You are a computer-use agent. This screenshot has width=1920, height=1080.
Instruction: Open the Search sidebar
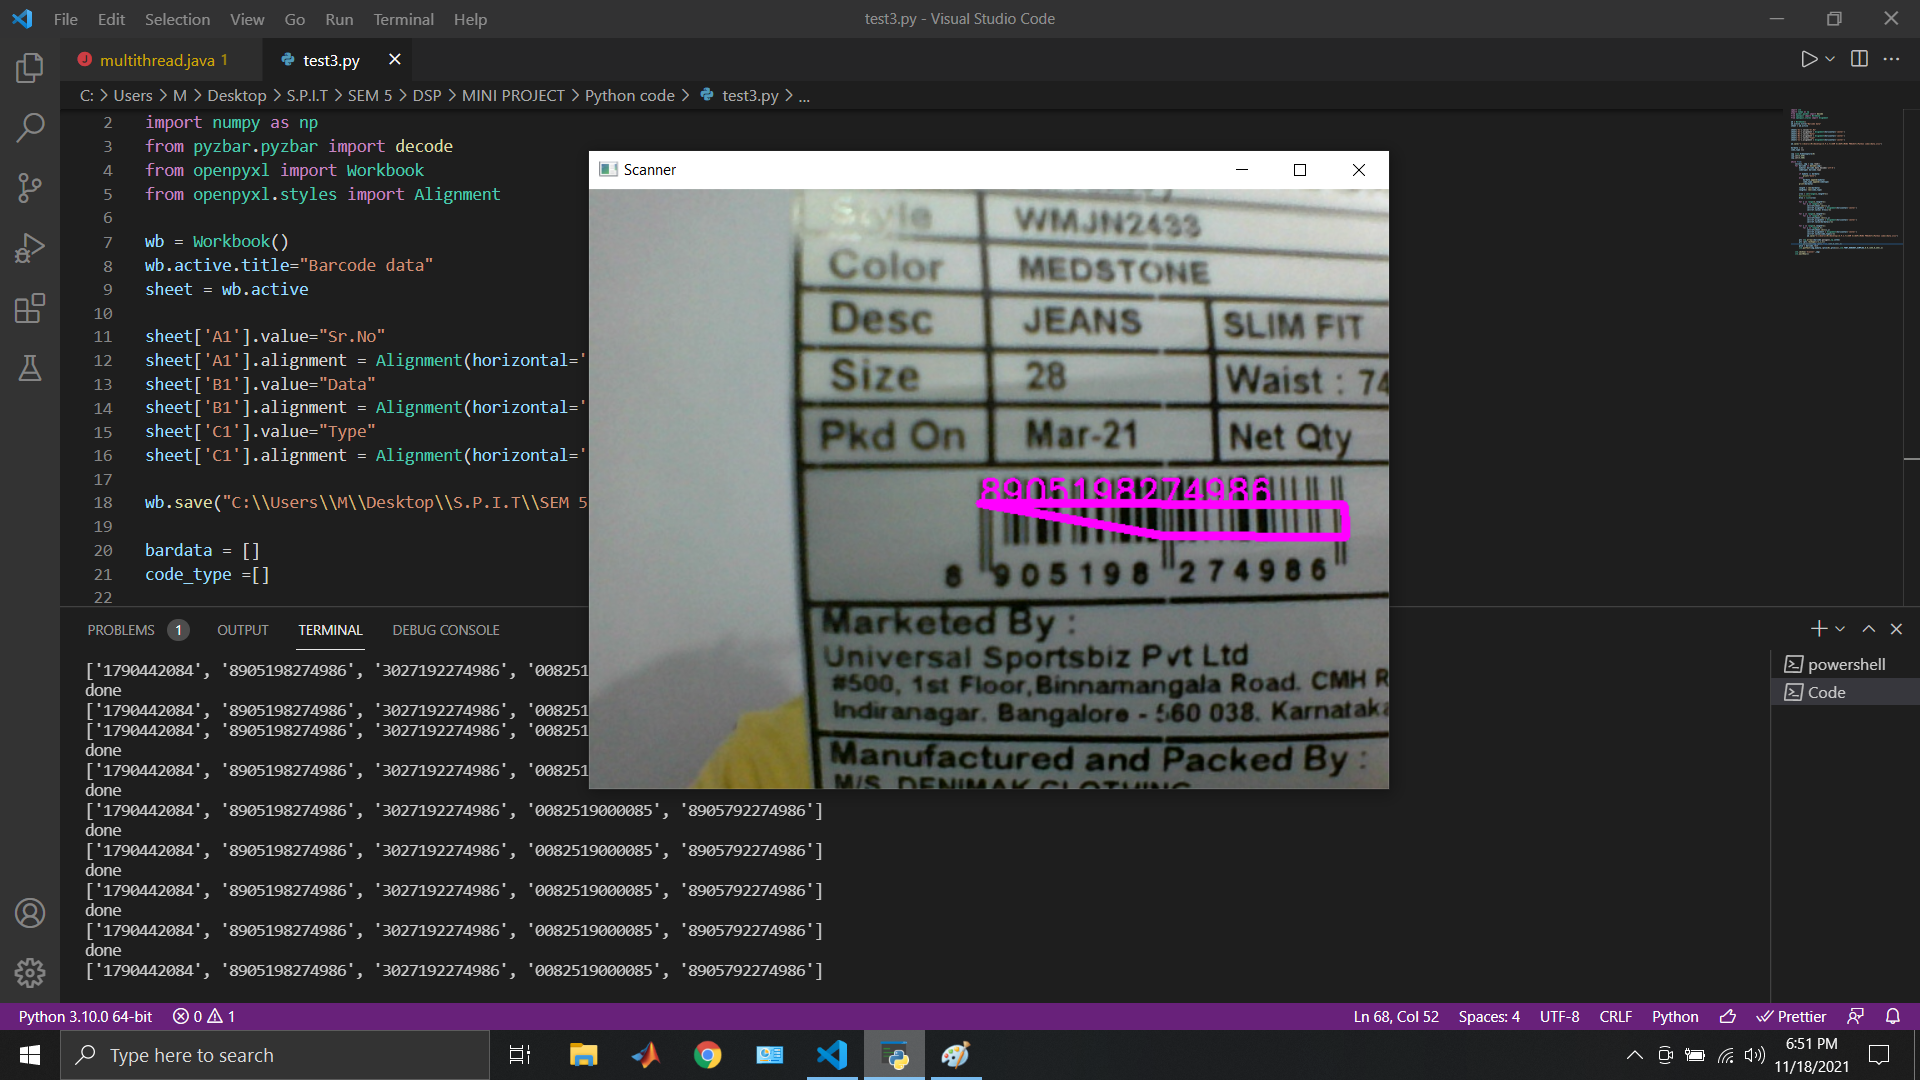tap(29, 127)
